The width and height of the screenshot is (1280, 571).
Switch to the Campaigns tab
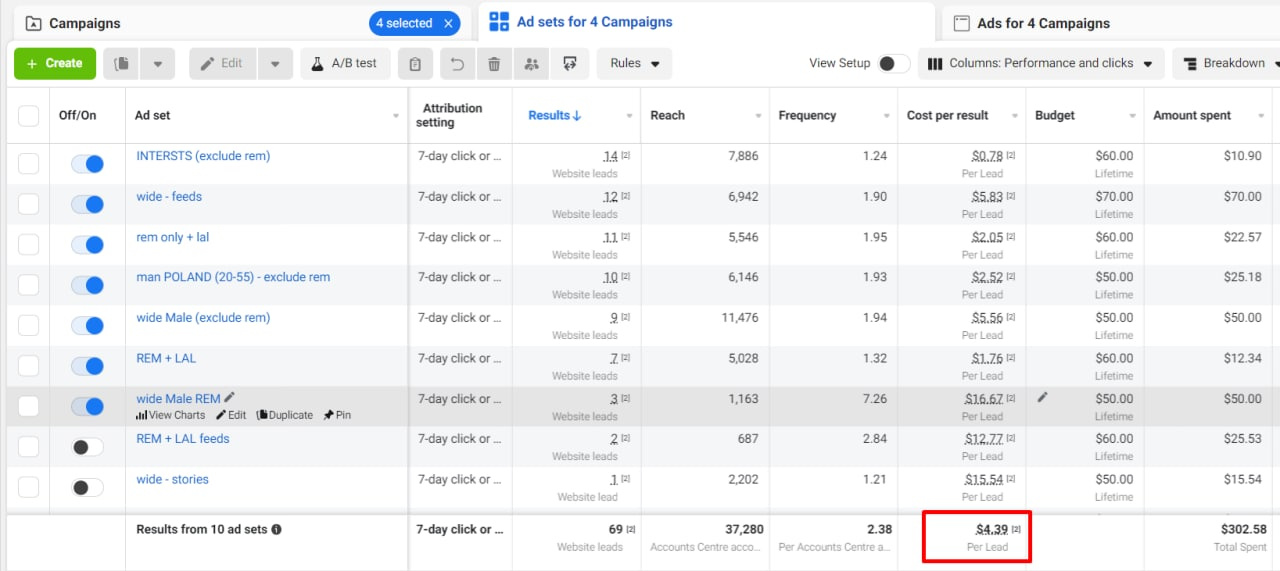point(85,23)
